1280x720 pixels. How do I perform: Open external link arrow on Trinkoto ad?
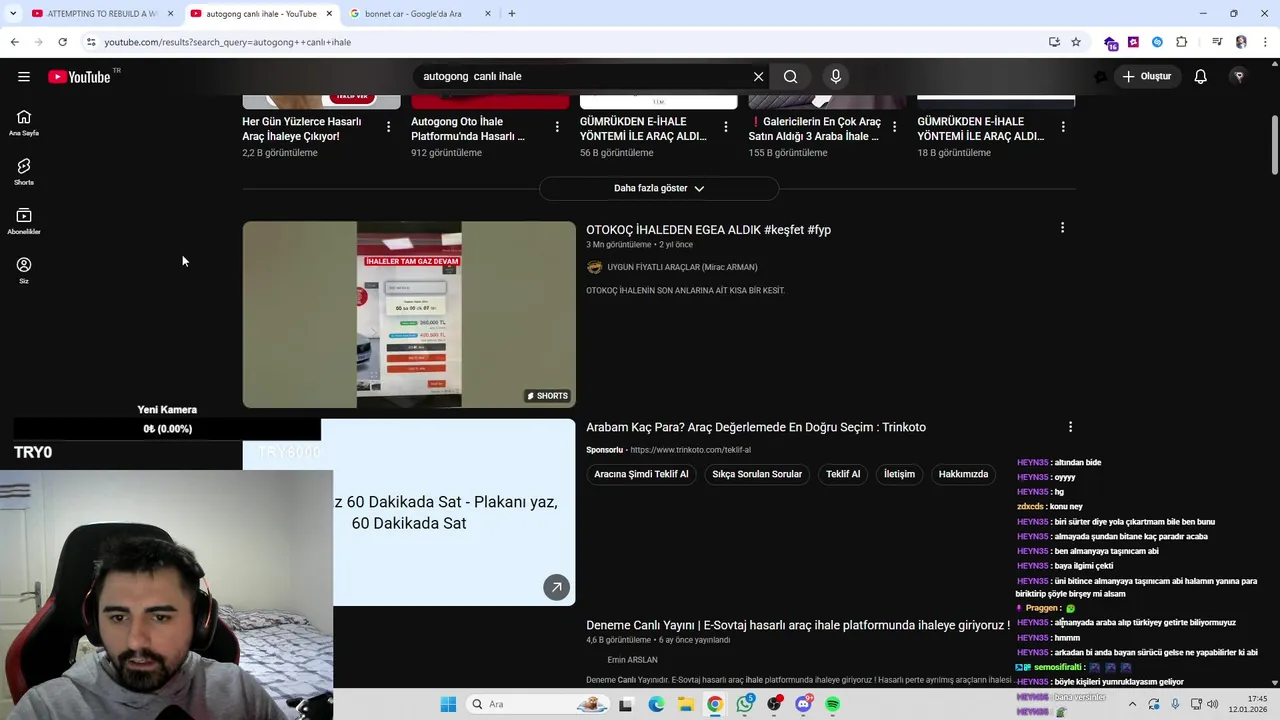tap(557, 587)
